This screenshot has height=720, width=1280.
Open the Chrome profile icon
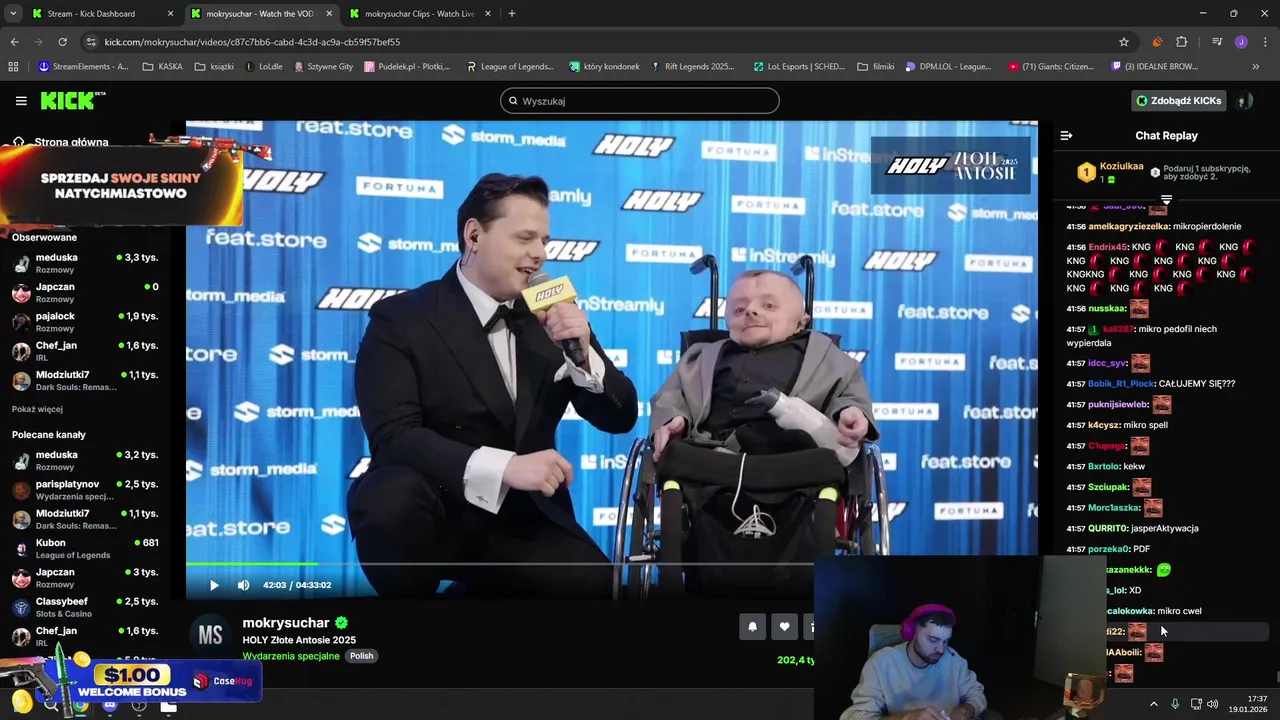(x=1241, y=42)
